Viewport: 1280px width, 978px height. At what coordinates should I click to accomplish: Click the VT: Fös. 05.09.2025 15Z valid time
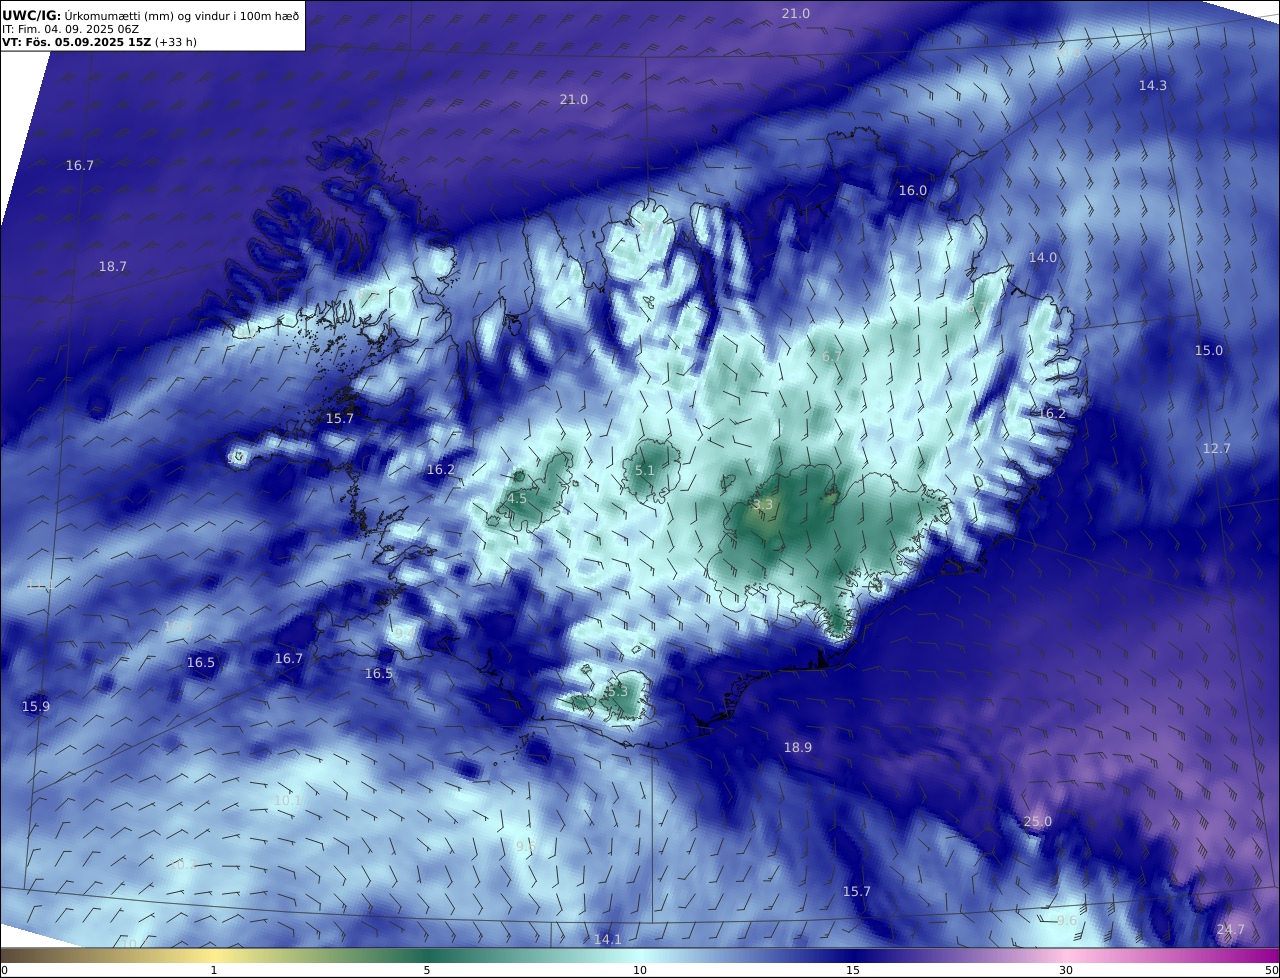[76, 42]
